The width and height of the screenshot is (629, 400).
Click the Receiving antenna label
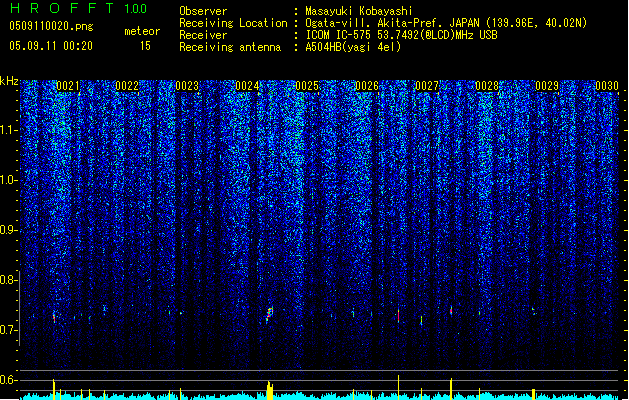(x=230, y=47)
